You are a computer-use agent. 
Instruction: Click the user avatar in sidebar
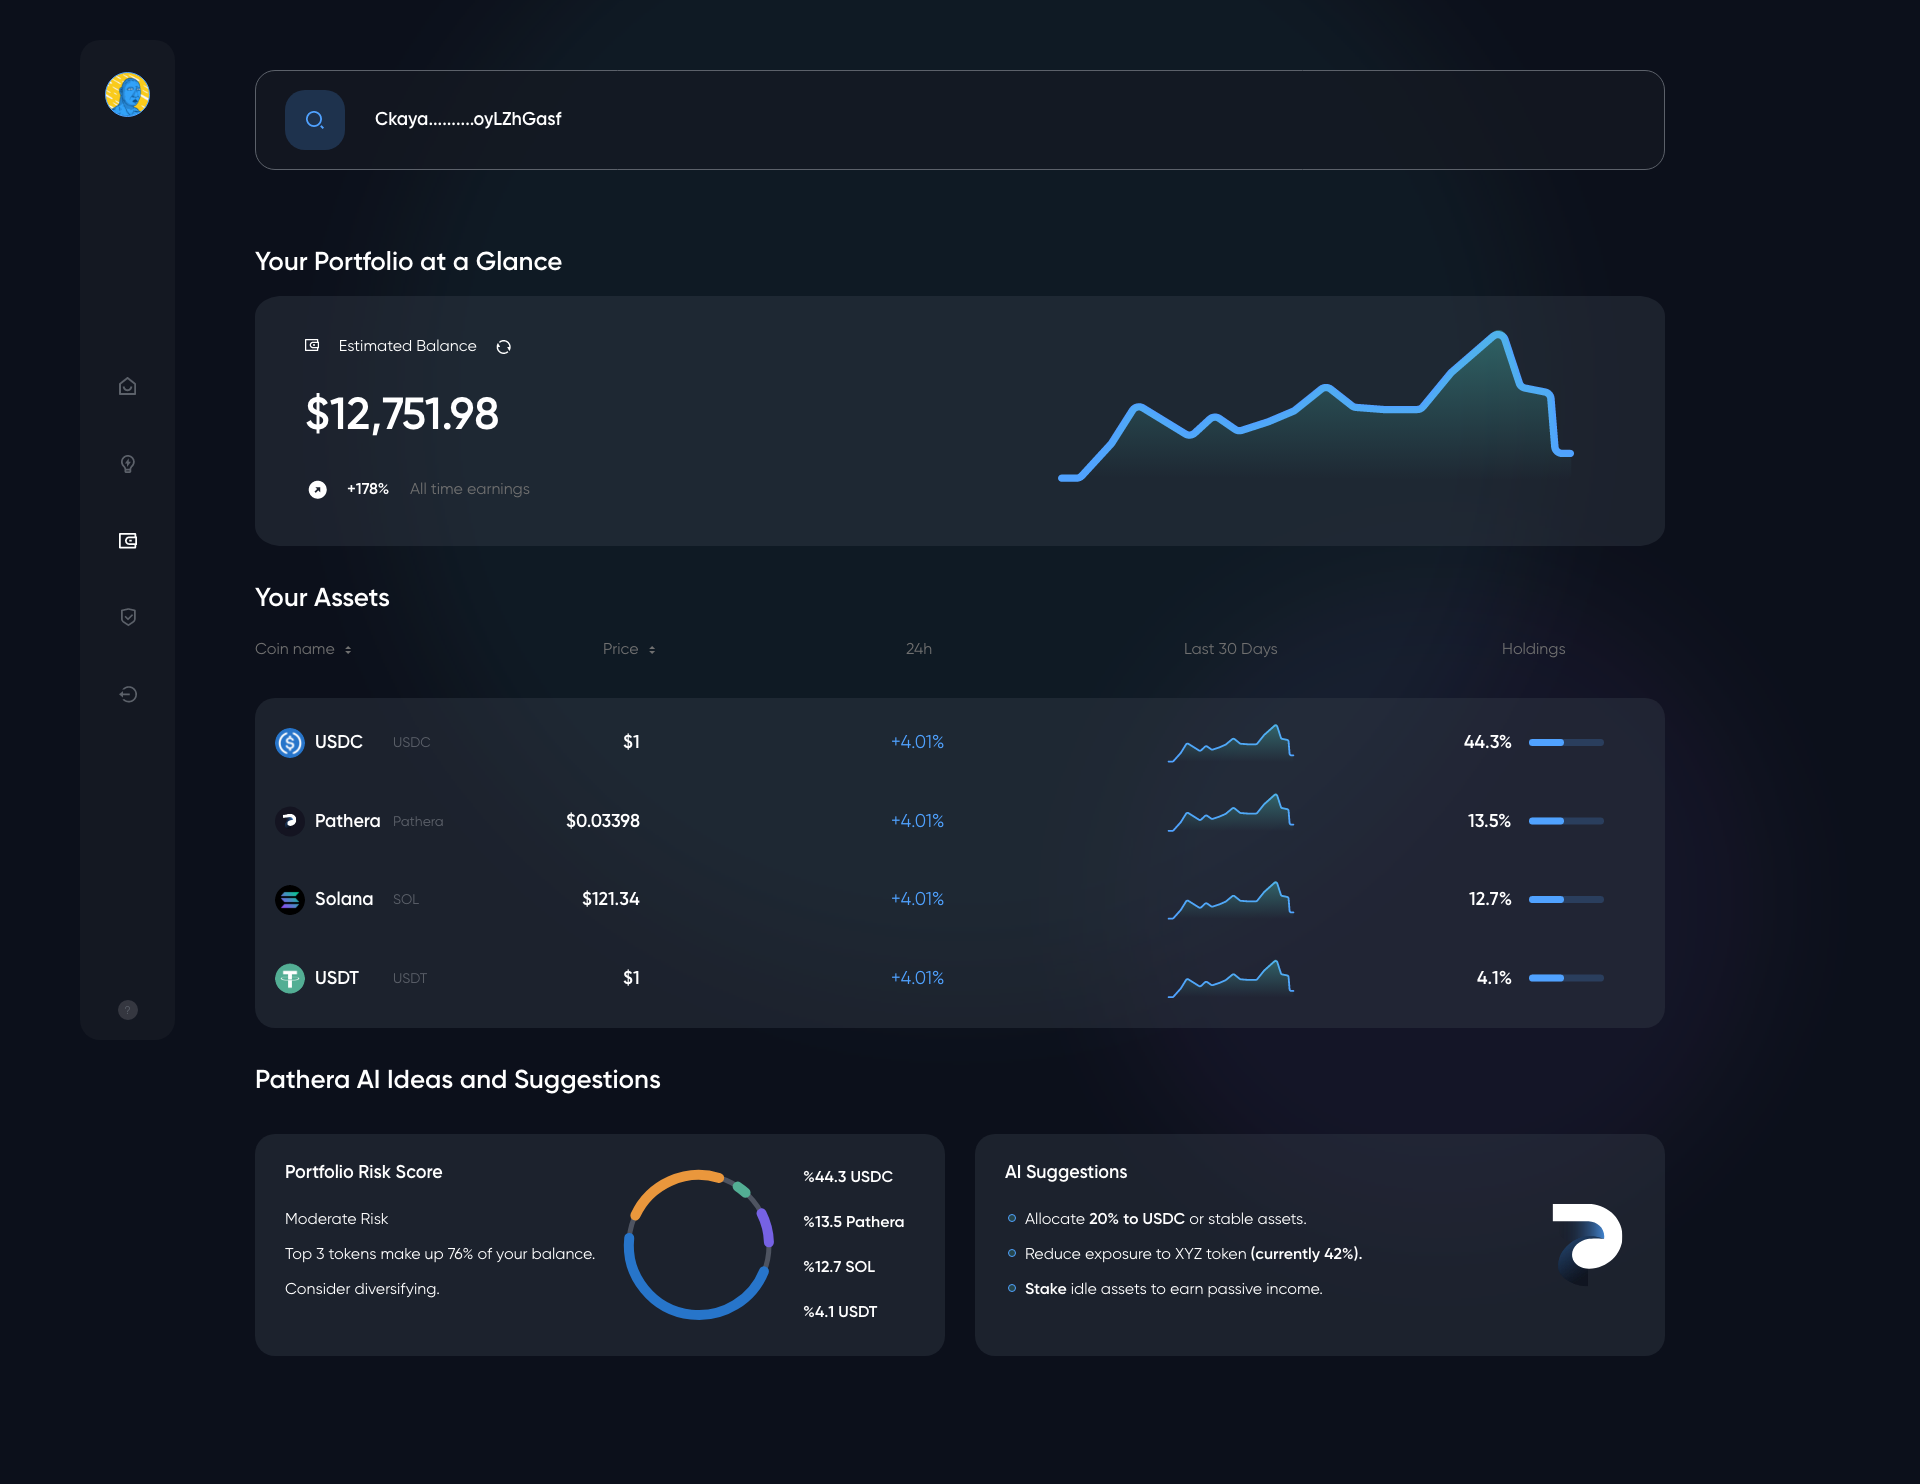tap(127, 94)
